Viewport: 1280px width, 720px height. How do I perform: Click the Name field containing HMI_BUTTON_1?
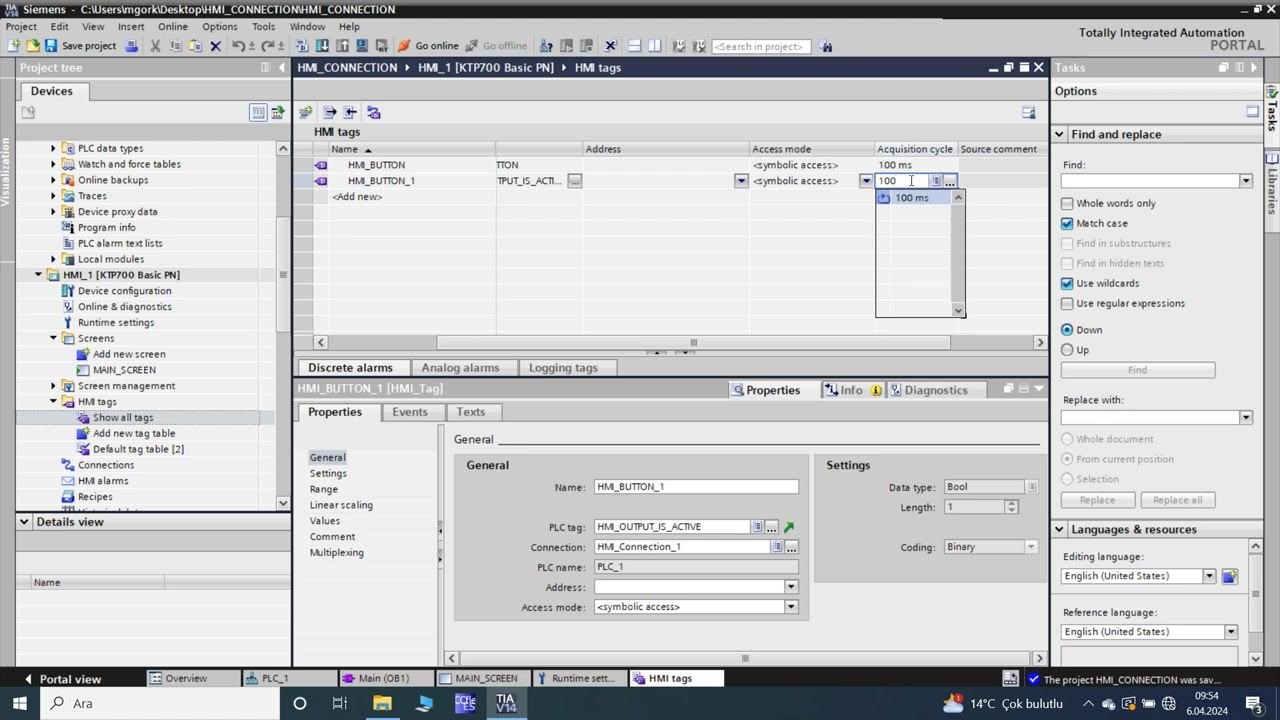click(696, 487)
